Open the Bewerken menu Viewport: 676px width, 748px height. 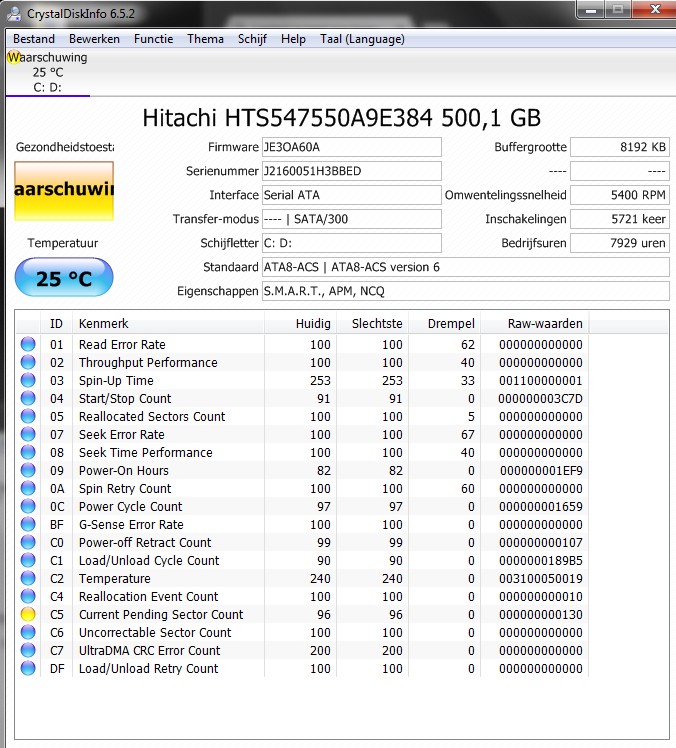point(94,39)
